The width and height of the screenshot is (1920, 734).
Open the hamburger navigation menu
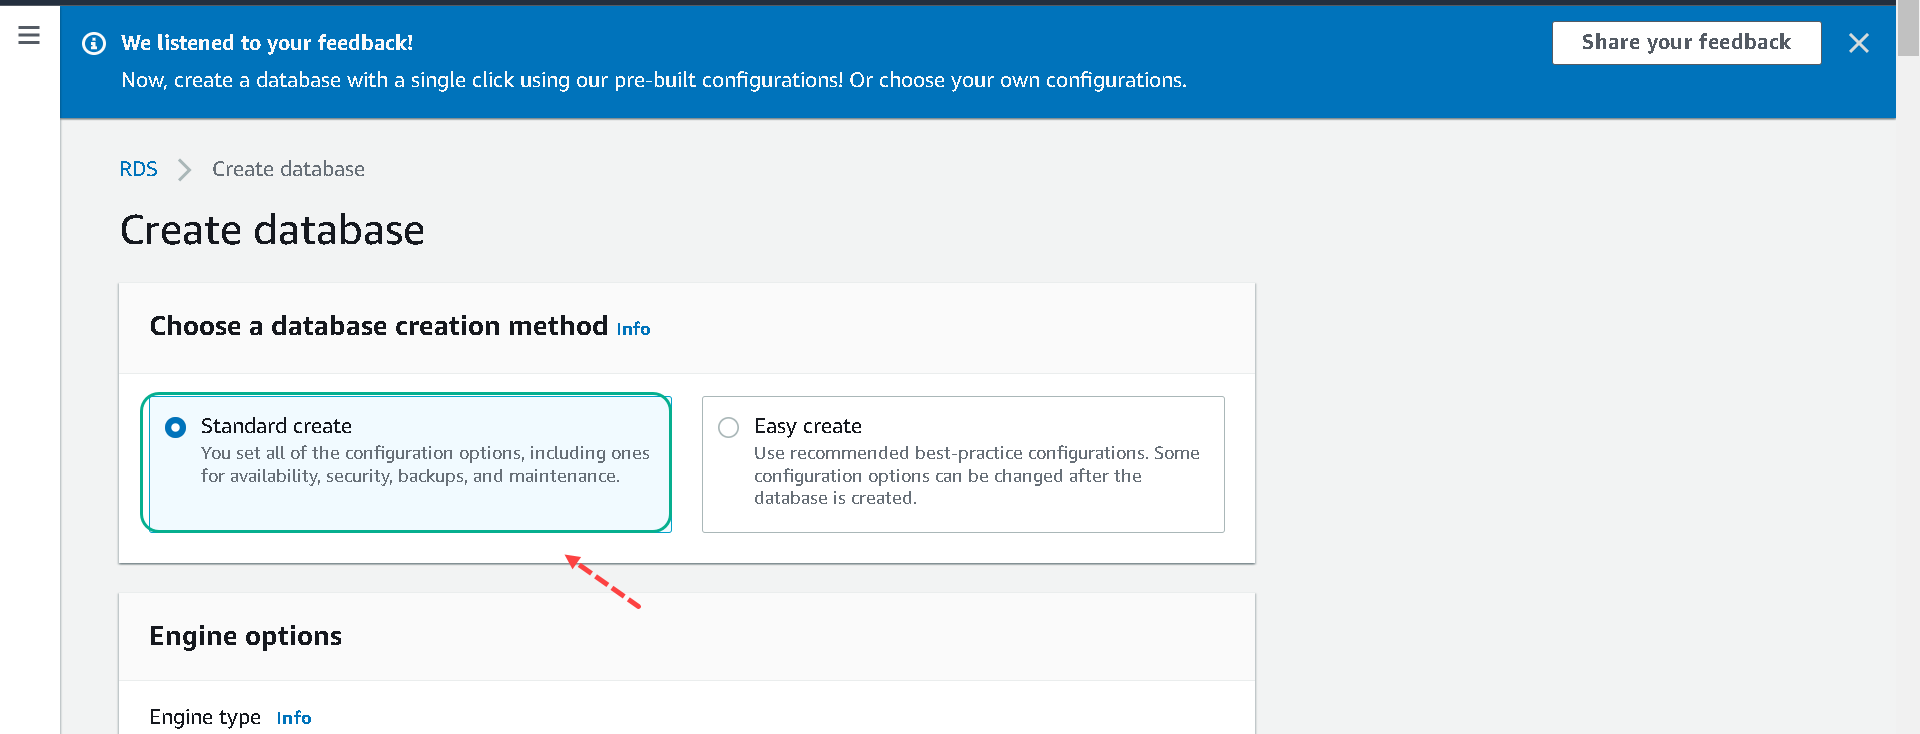(29, 36)
